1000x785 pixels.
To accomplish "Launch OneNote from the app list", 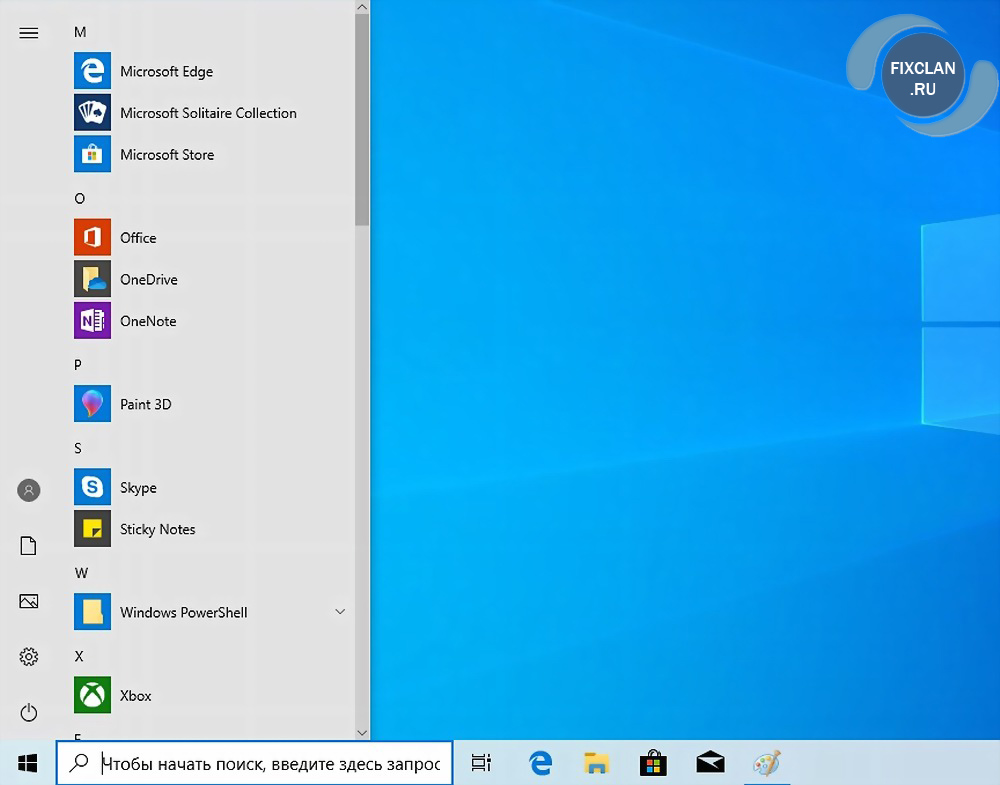I will 147,321.
